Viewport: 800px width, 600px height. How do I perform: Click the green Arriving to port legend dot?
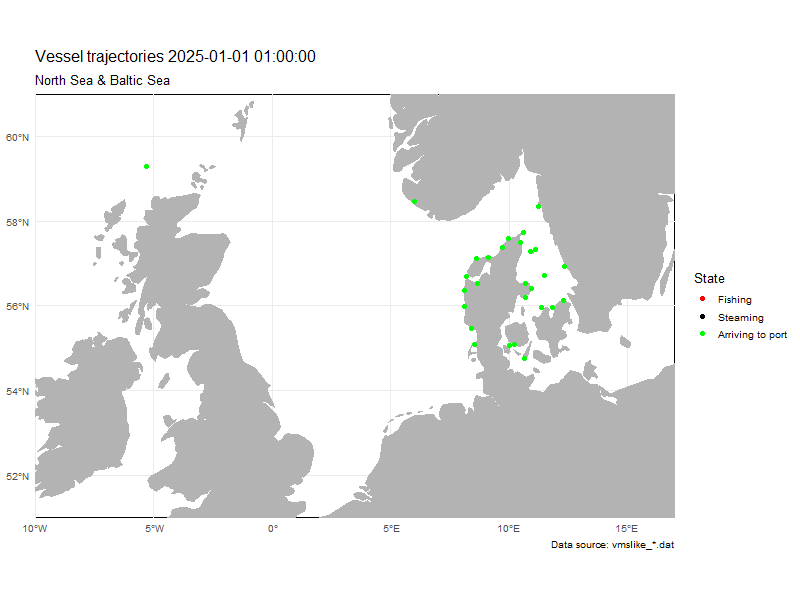pyautogui.click(x=702, y=335)
